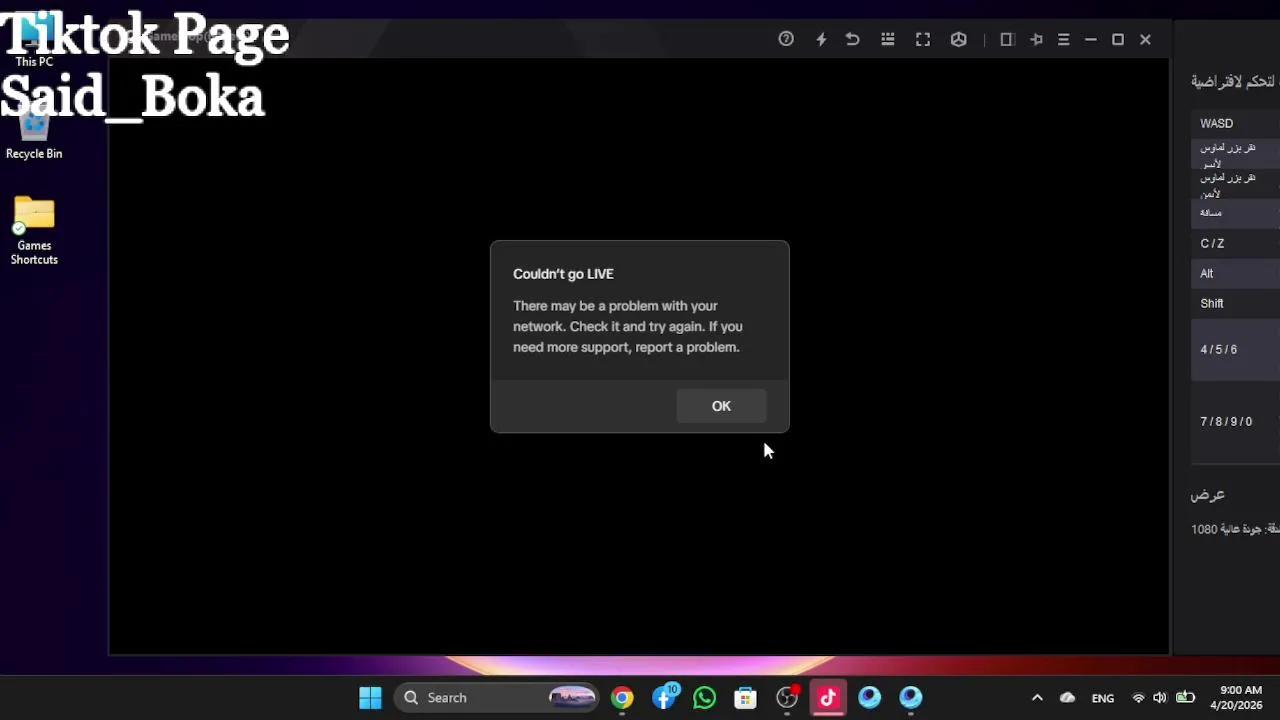The height and width of the screenshot is (720, 1280).
Task: Click the battery status tray icon
Action: (x=1185, y=698)
